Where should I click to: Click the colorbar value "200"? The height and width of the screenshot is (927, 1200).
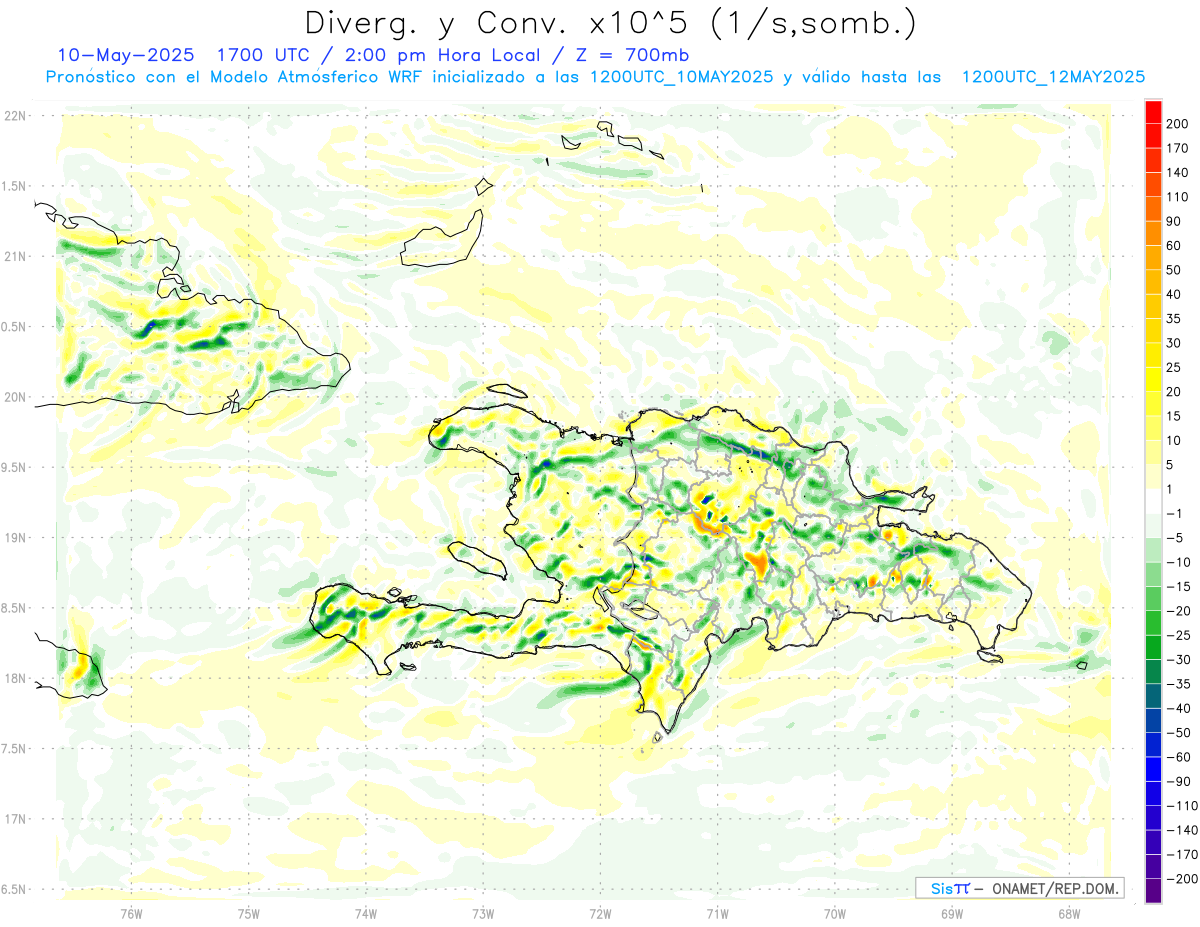[x=1177, y=124]
